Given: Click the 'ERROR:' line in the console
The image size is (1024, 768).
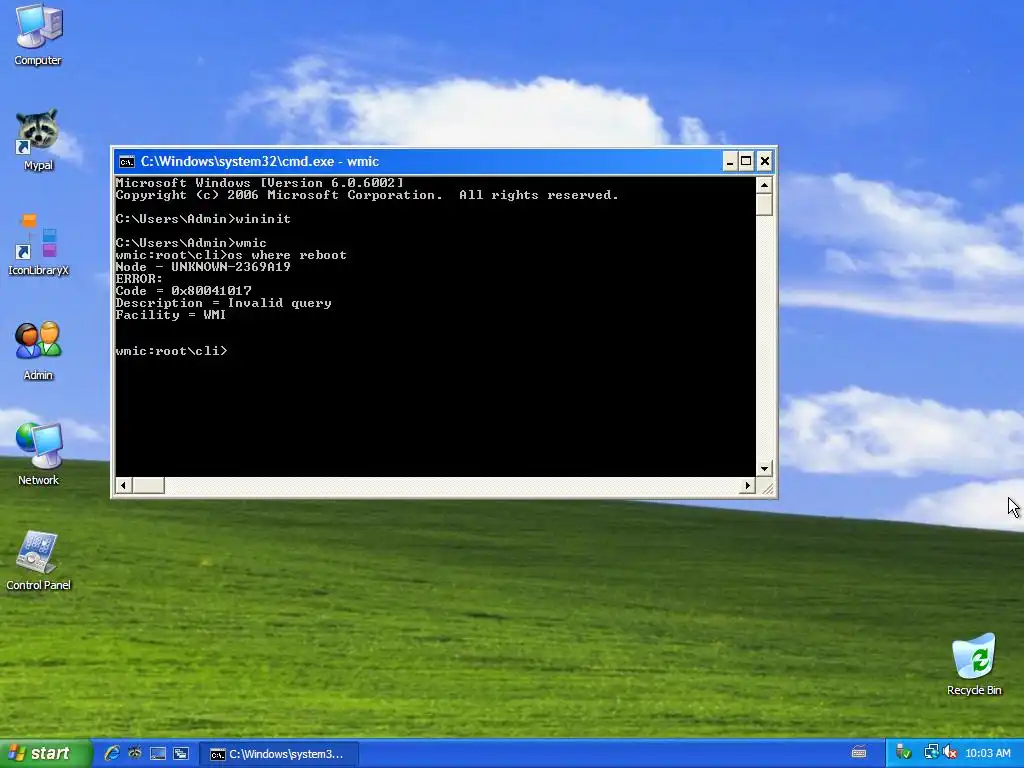Looking at the screenshot, I should pos(139,279).
